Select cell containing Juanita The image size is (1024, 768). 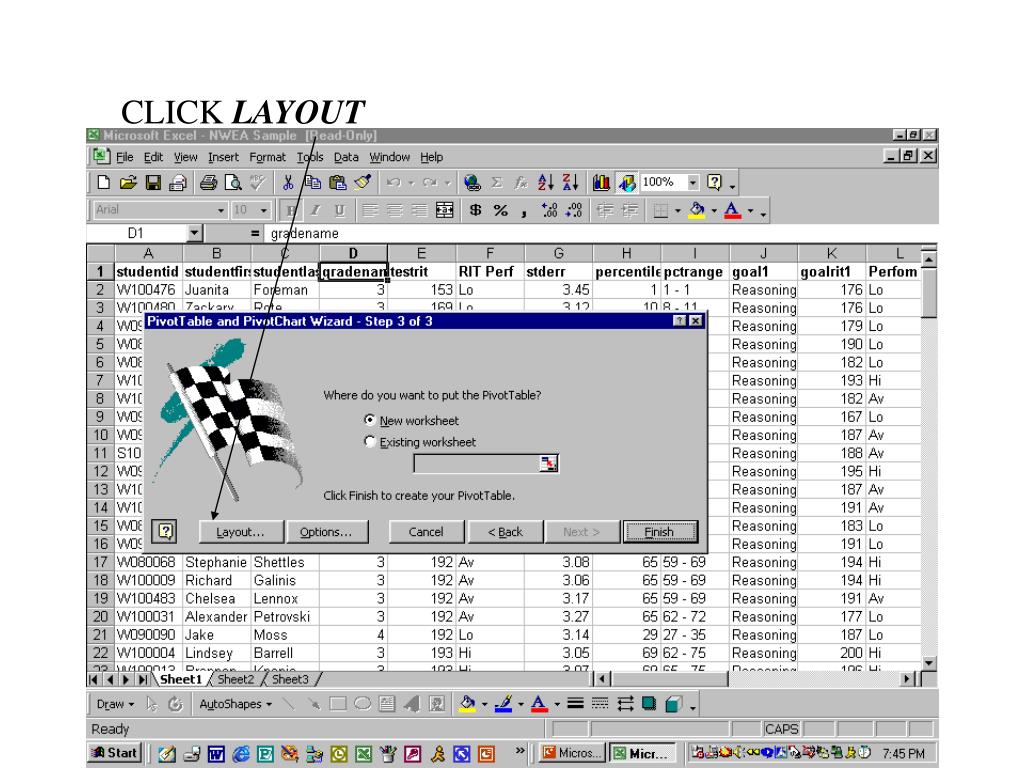coord(217,289)
